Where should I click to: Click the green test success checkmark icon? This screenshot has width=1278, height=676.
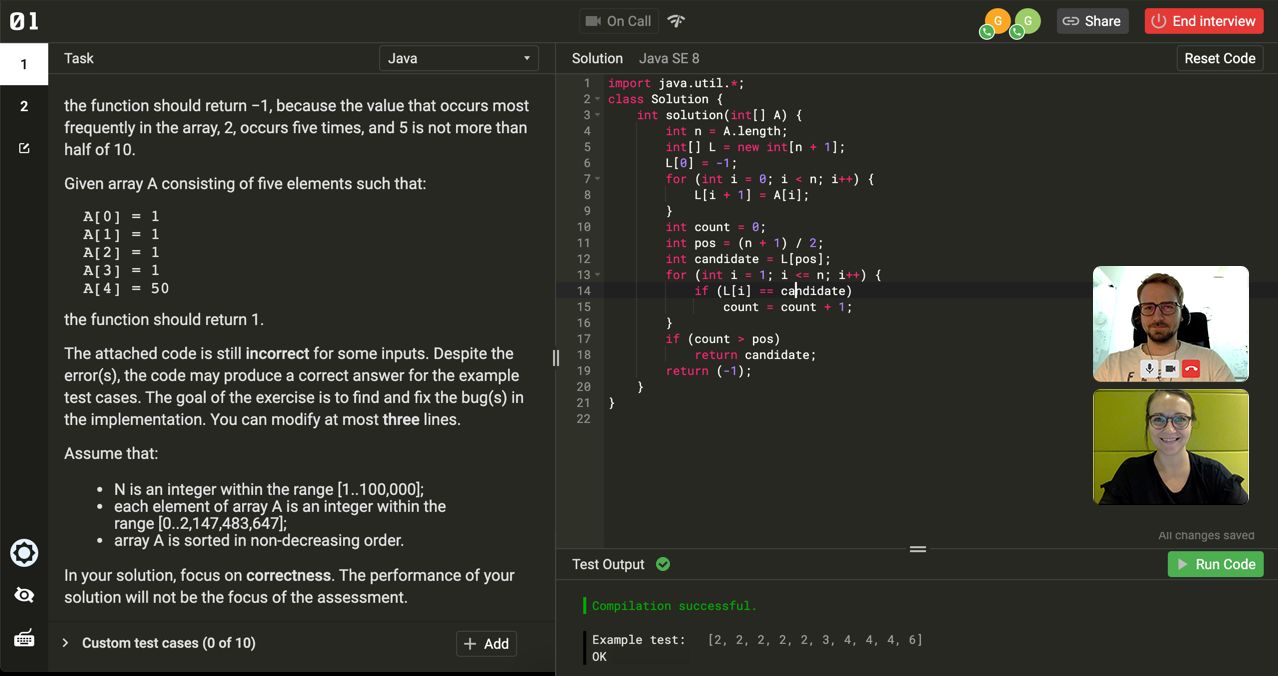pos(663,564)
